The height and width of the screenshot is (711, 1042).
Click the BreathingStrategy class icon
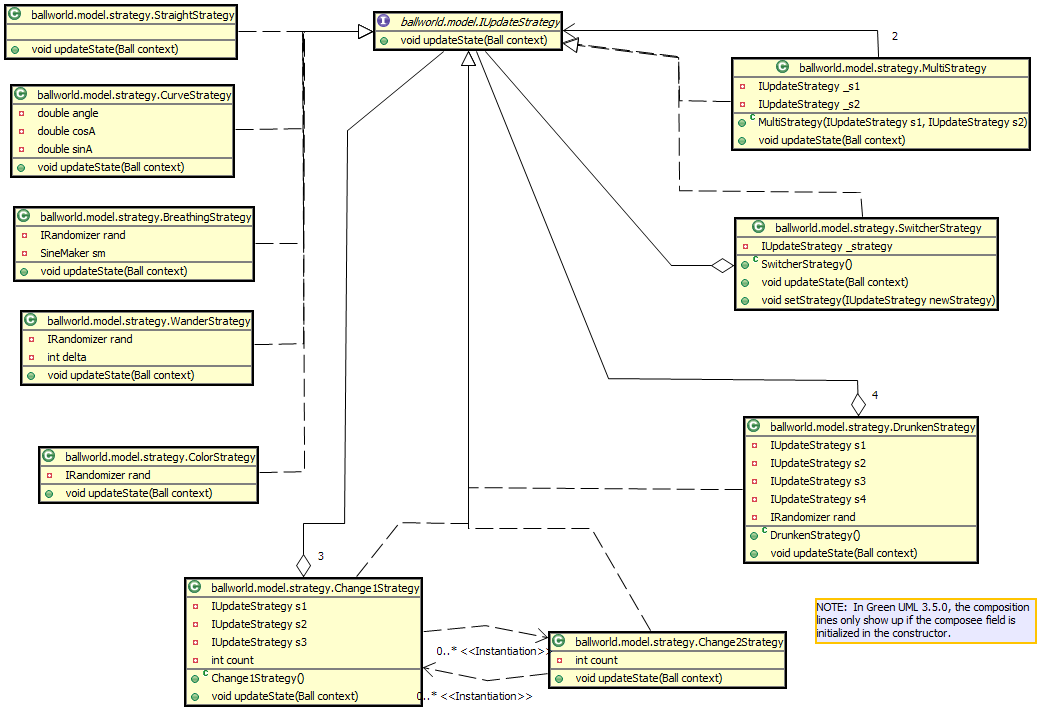24,216
